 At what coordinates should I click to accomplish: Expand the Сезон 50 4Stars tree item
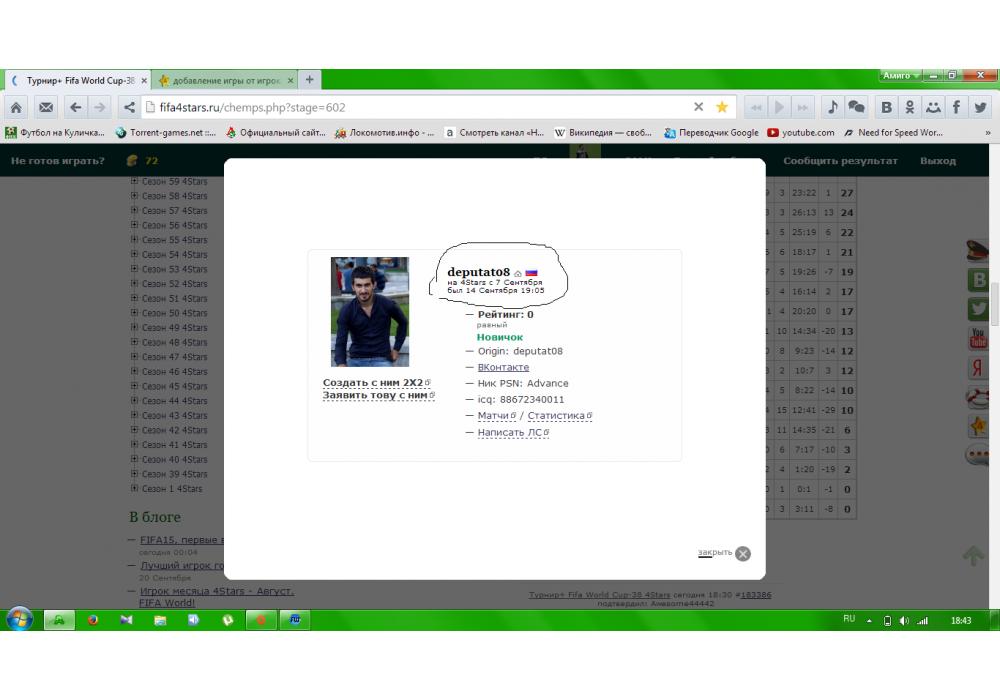pos(134,313)
